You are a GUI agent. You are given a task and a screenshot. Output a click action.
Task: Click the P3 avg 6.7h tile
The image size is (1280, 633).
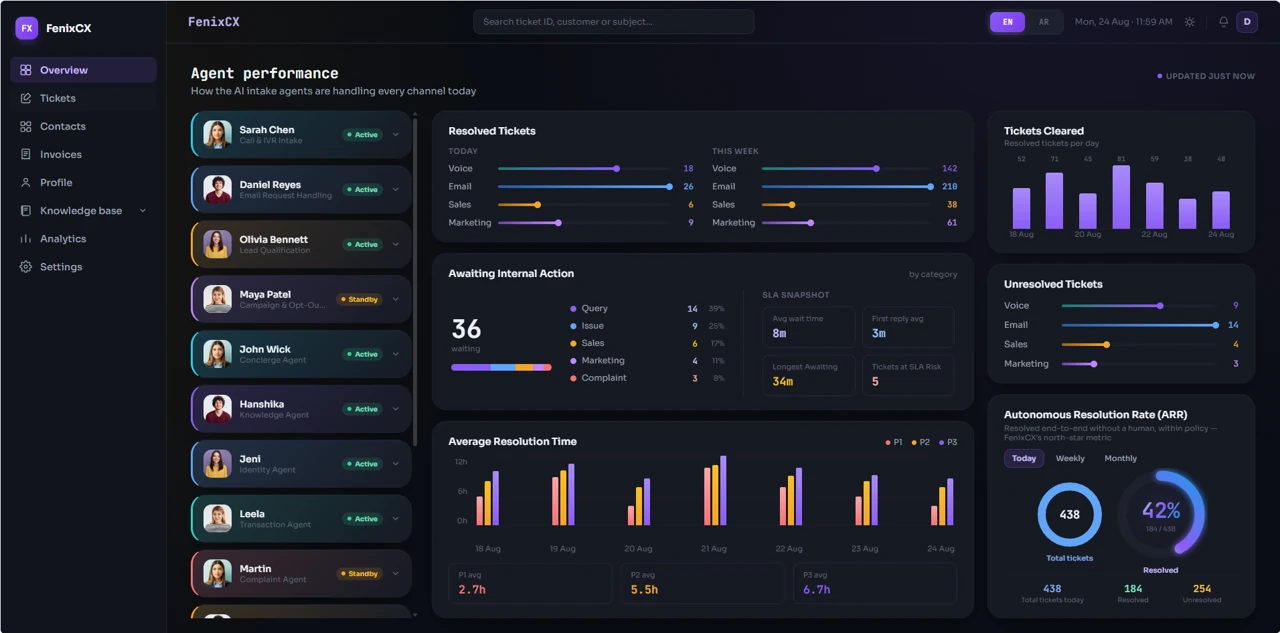tap(875, 583)
